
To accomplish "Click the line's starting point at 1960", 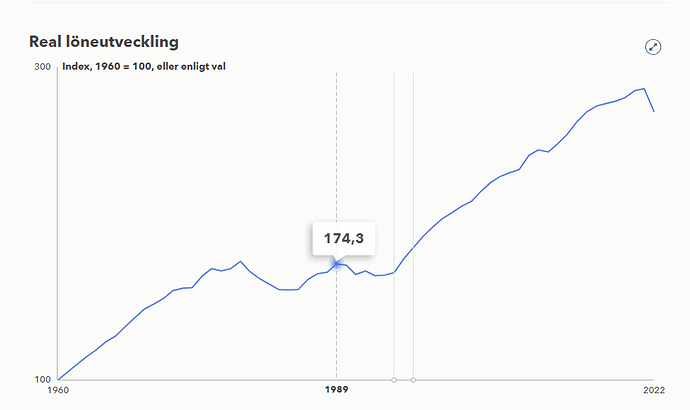I will (59, 379).
